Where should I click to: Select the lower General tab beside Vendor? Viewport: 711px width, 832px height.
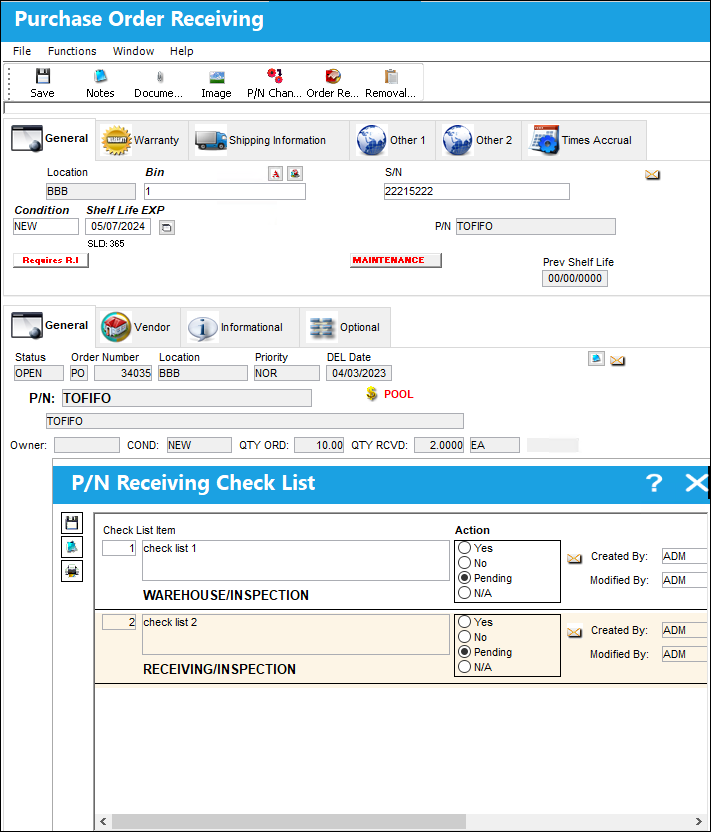point(50,326)
